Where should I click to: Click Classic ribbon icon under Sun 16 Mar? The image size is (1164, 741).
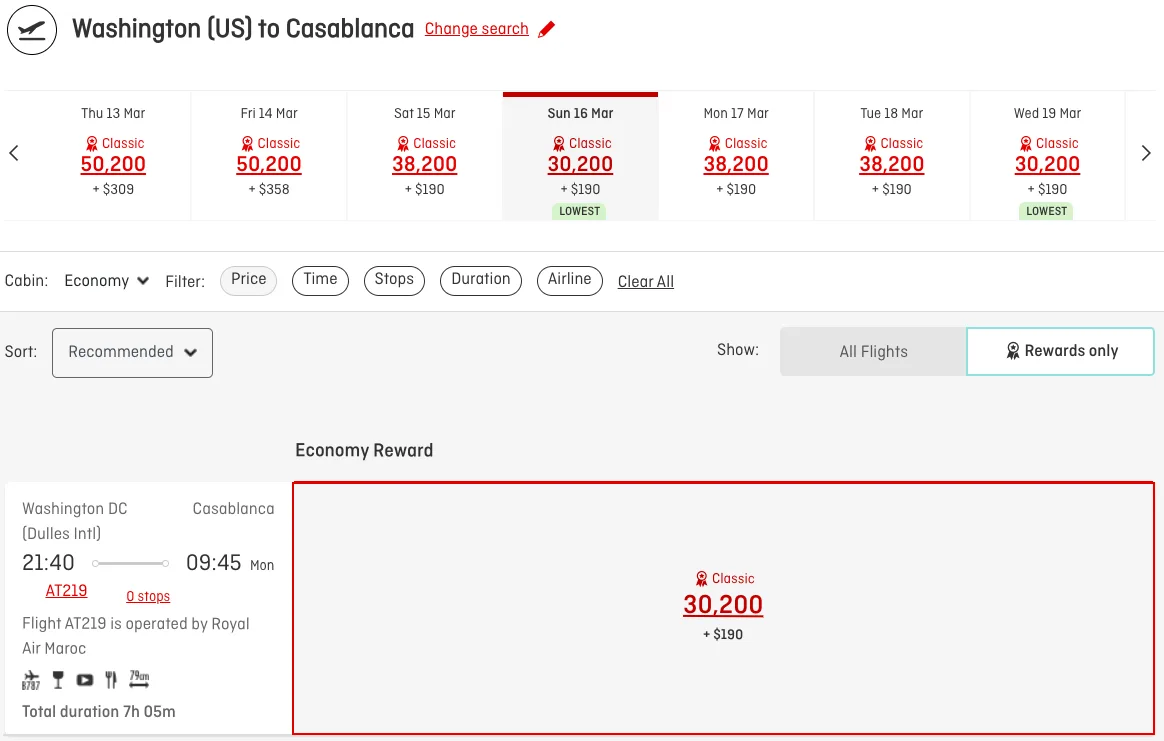(x=559, y=143)
